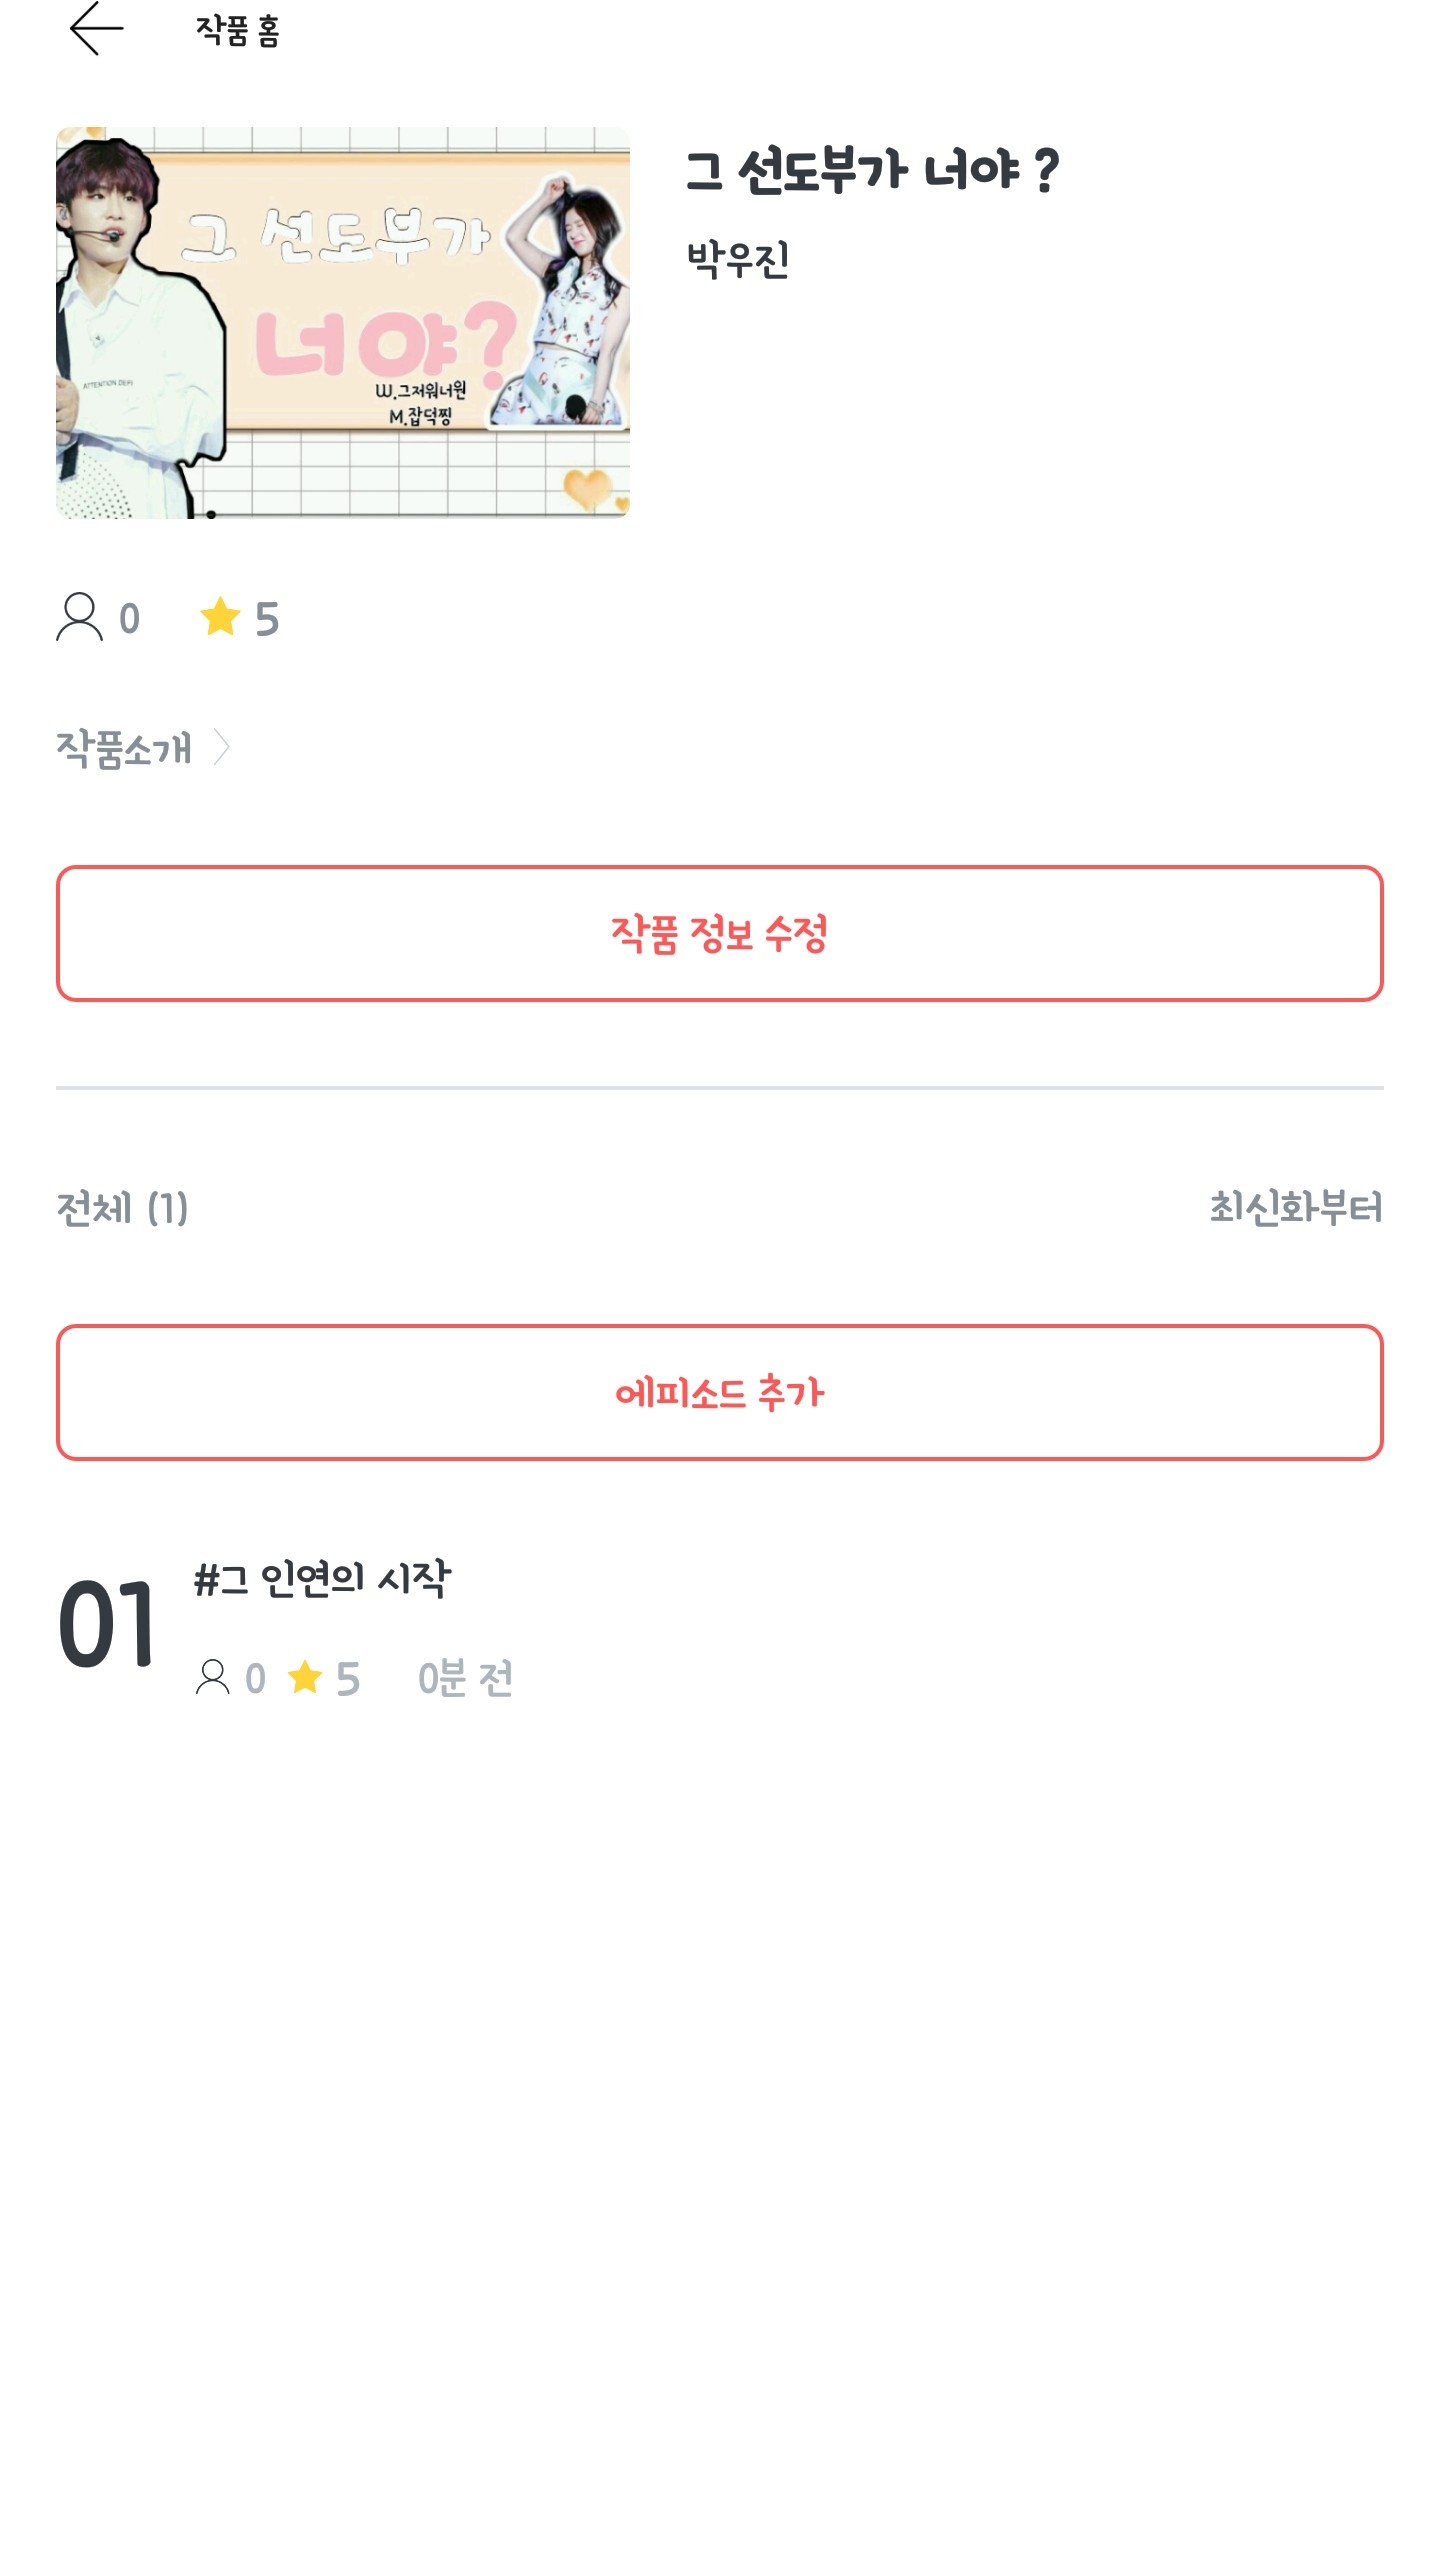Select author name 박우진
The height and width of the screenshot is (2560, 1440).
[x=738, y=260]
